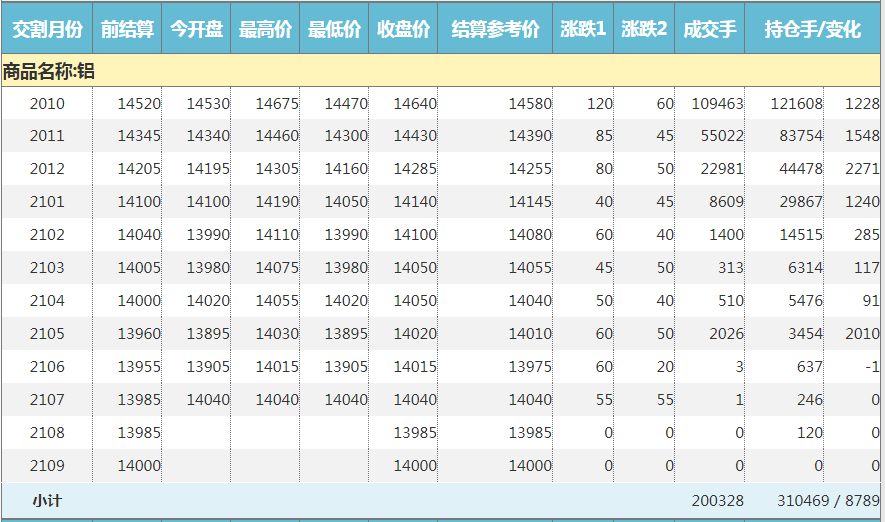Select the subtotal volume 200328

pyautogui.click(x=717, y=500)
